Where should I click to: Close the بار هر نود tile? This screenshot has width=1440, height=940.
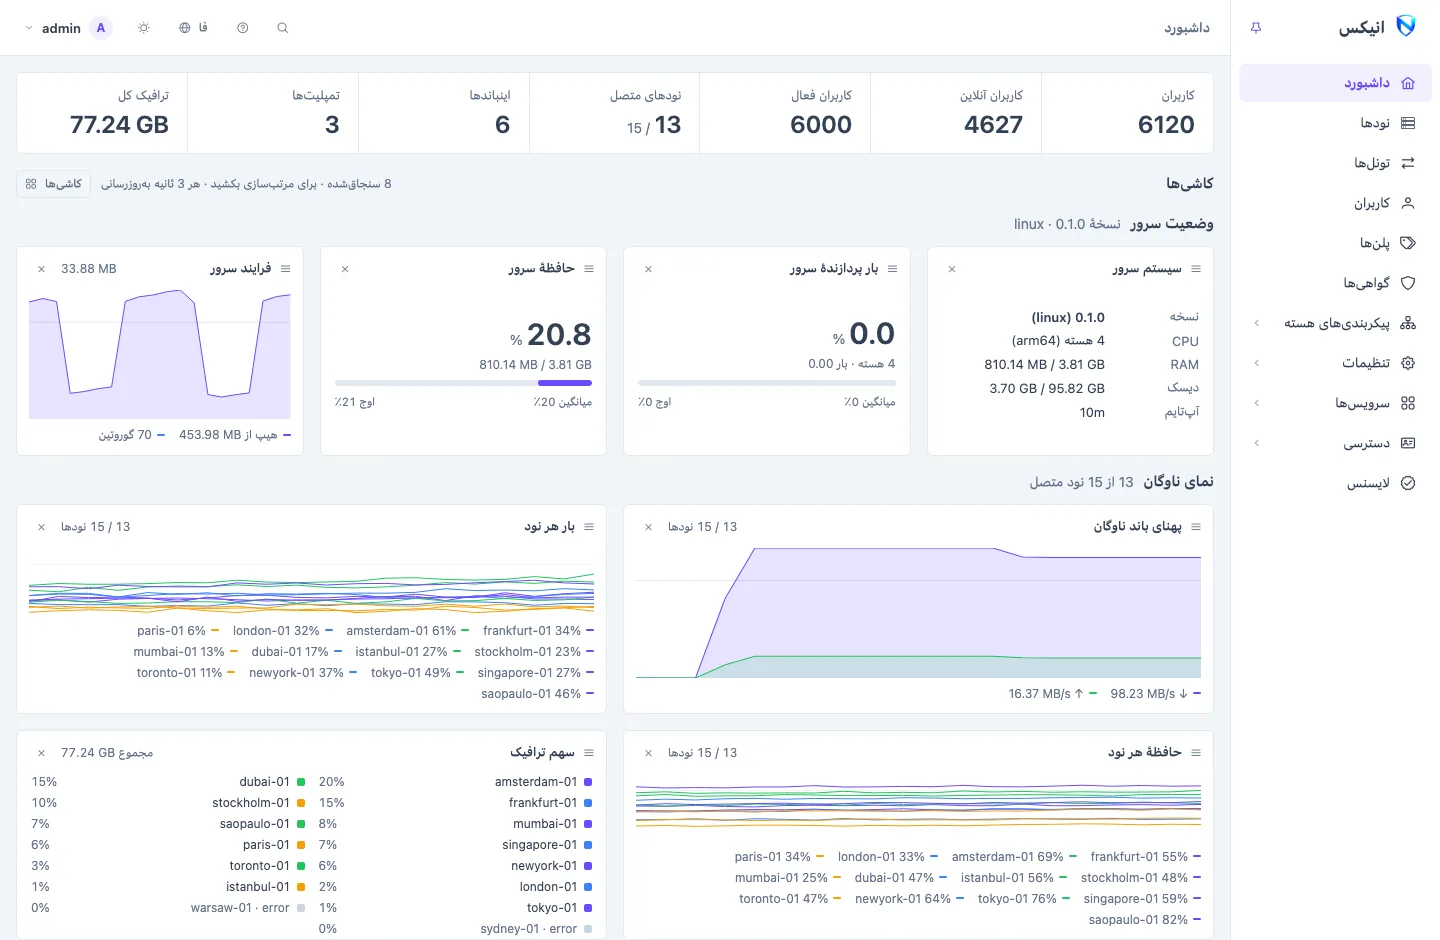(41, 527)
